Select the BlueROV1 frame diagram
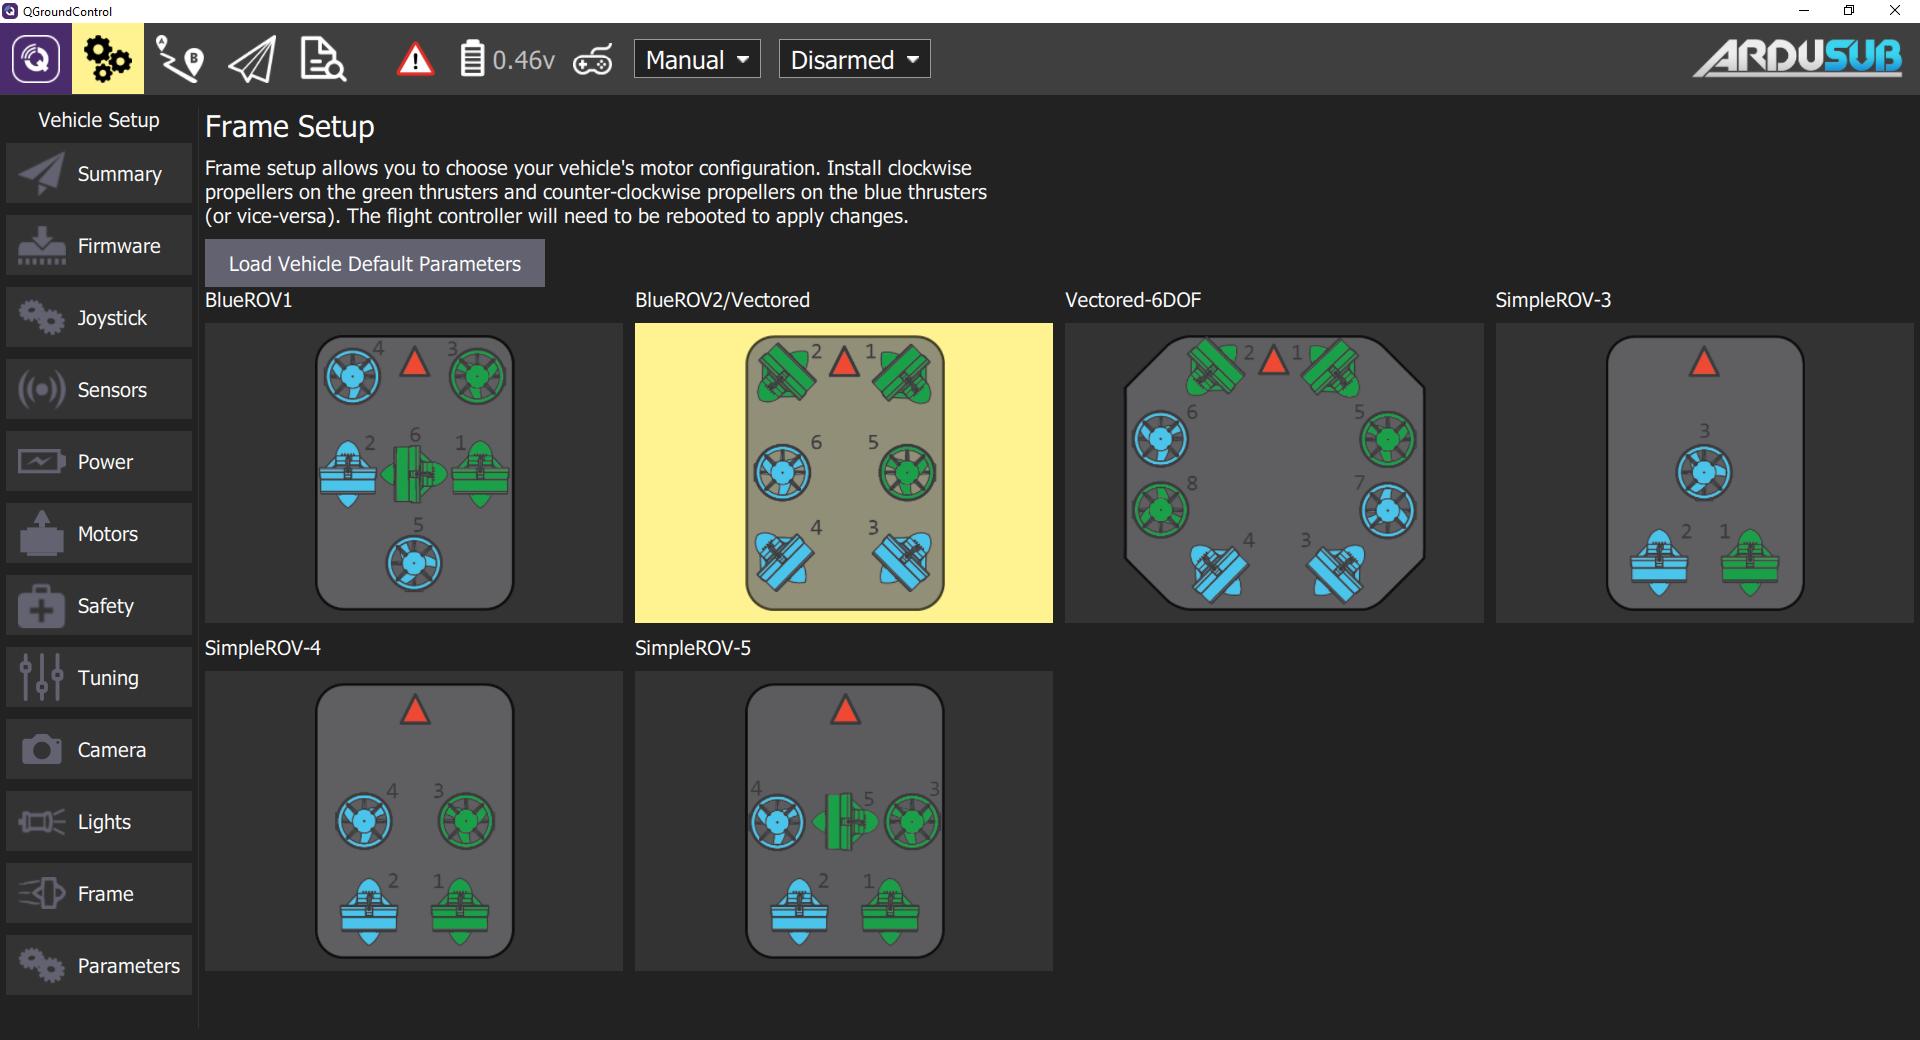 [x=414, y=473]
